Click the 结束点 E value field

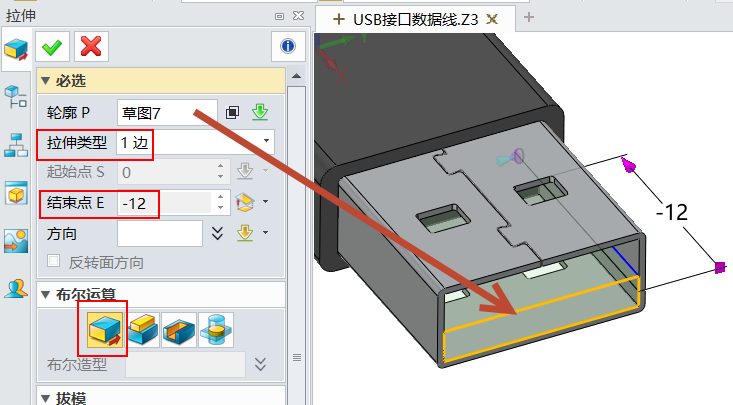tap(163, 203)
